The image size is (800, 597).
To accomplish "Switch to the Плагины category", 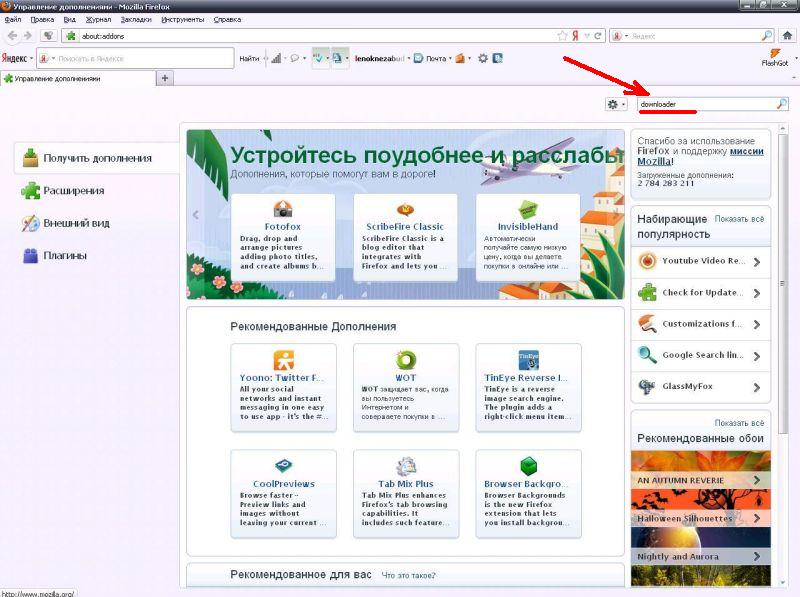I will coord(56,256).
